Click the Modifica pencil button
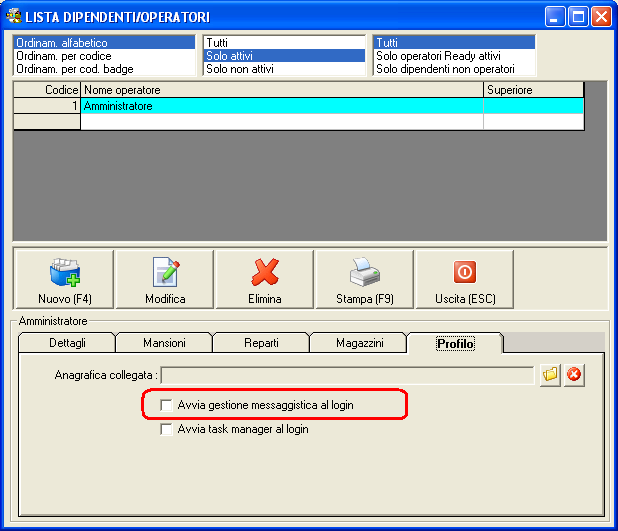 coord(165,279)
